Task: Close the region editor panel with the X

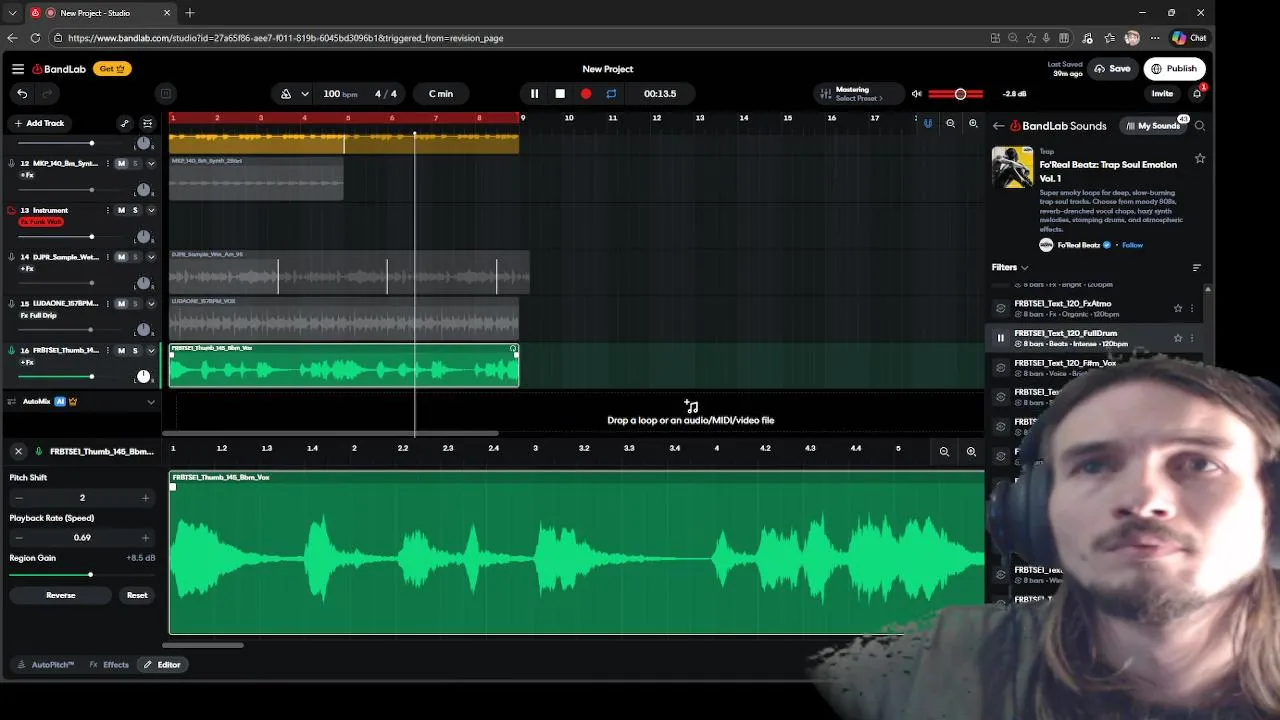Action: click(18, 452)
